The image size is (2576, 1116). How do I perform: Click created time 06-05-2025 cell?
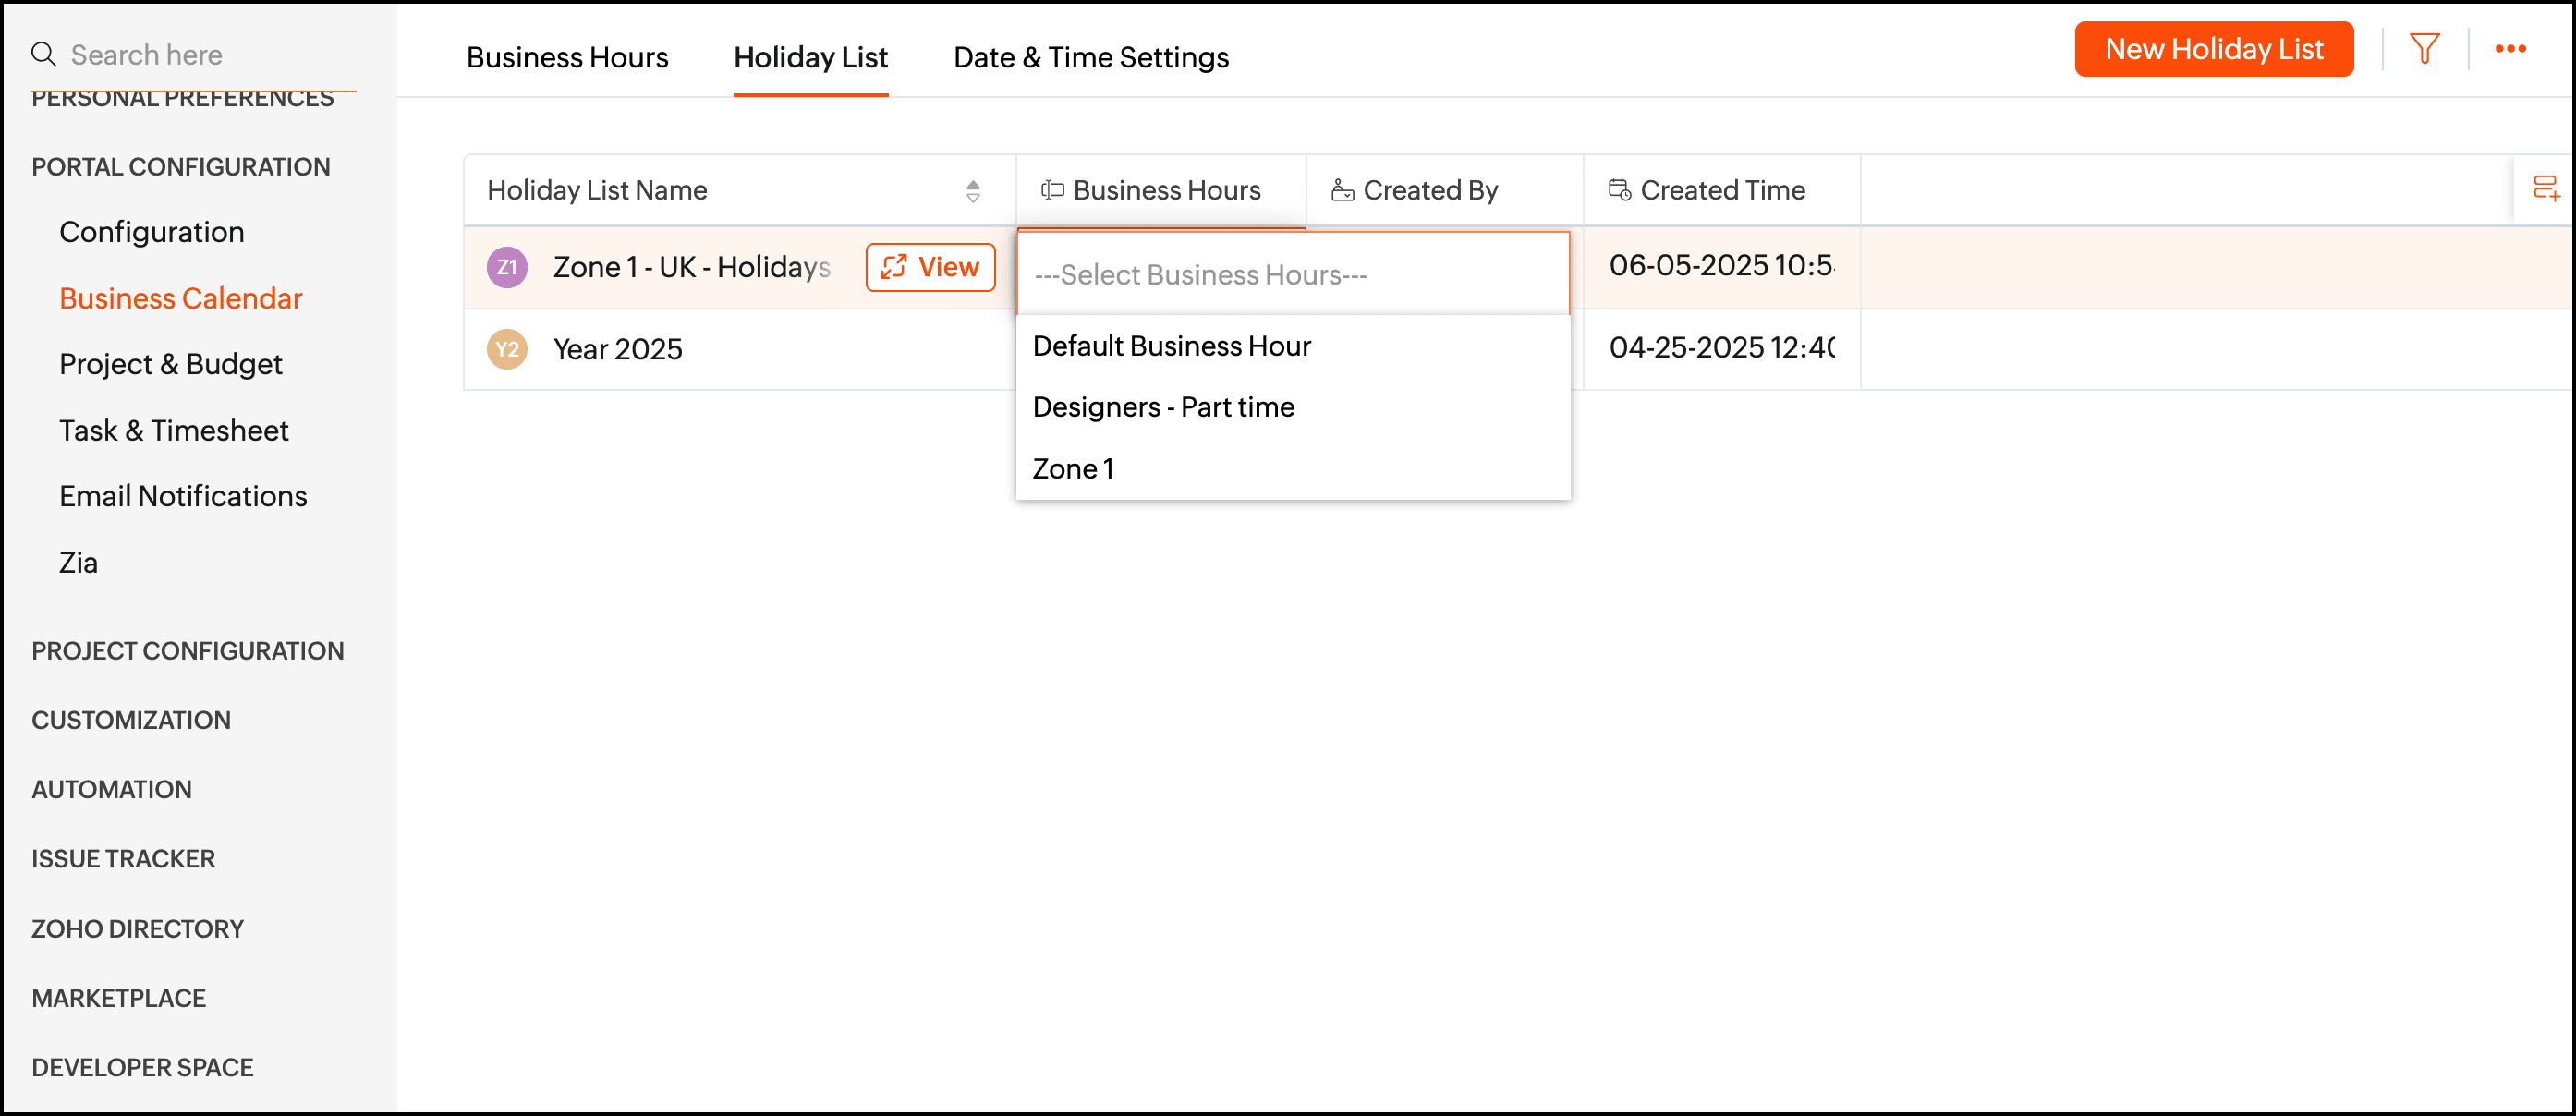[x=1722, y=265]
